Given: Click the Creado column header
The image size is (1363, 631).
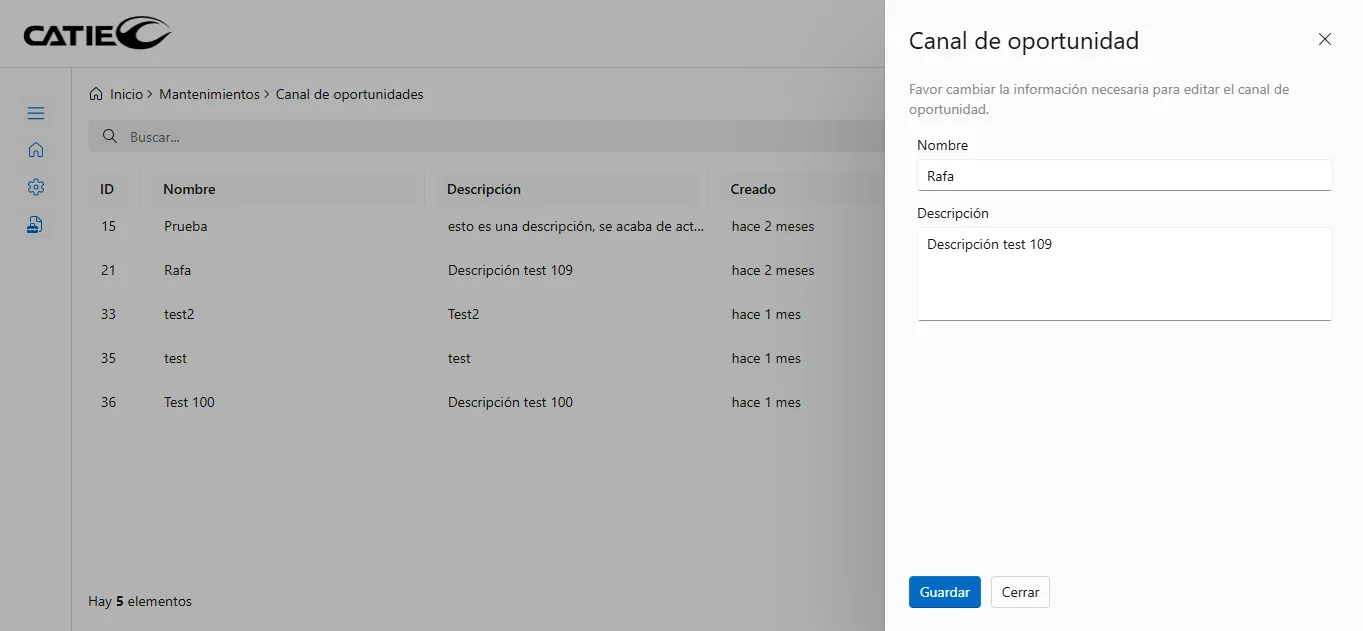Looking at the screenshot, I should [753, 189].
